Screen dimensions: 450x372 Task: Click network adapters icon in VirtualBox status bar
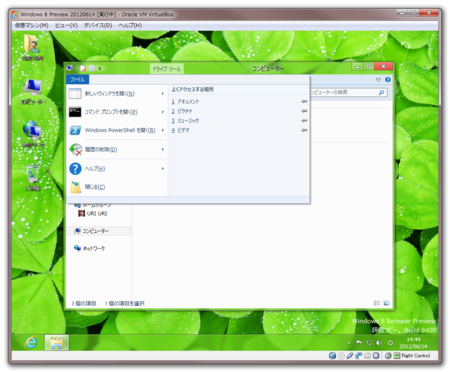point(358,356)
